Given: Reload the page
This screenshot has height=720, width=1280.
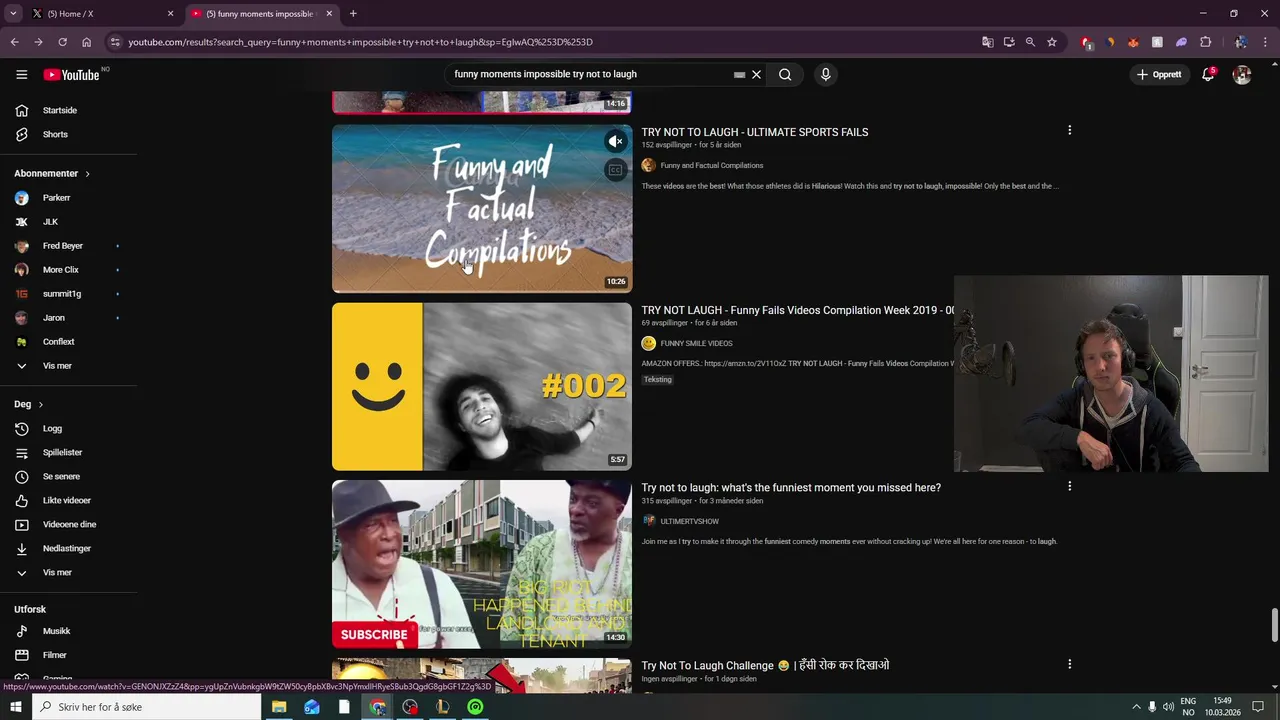Looking at the screenshot, I should pos(62,42).
